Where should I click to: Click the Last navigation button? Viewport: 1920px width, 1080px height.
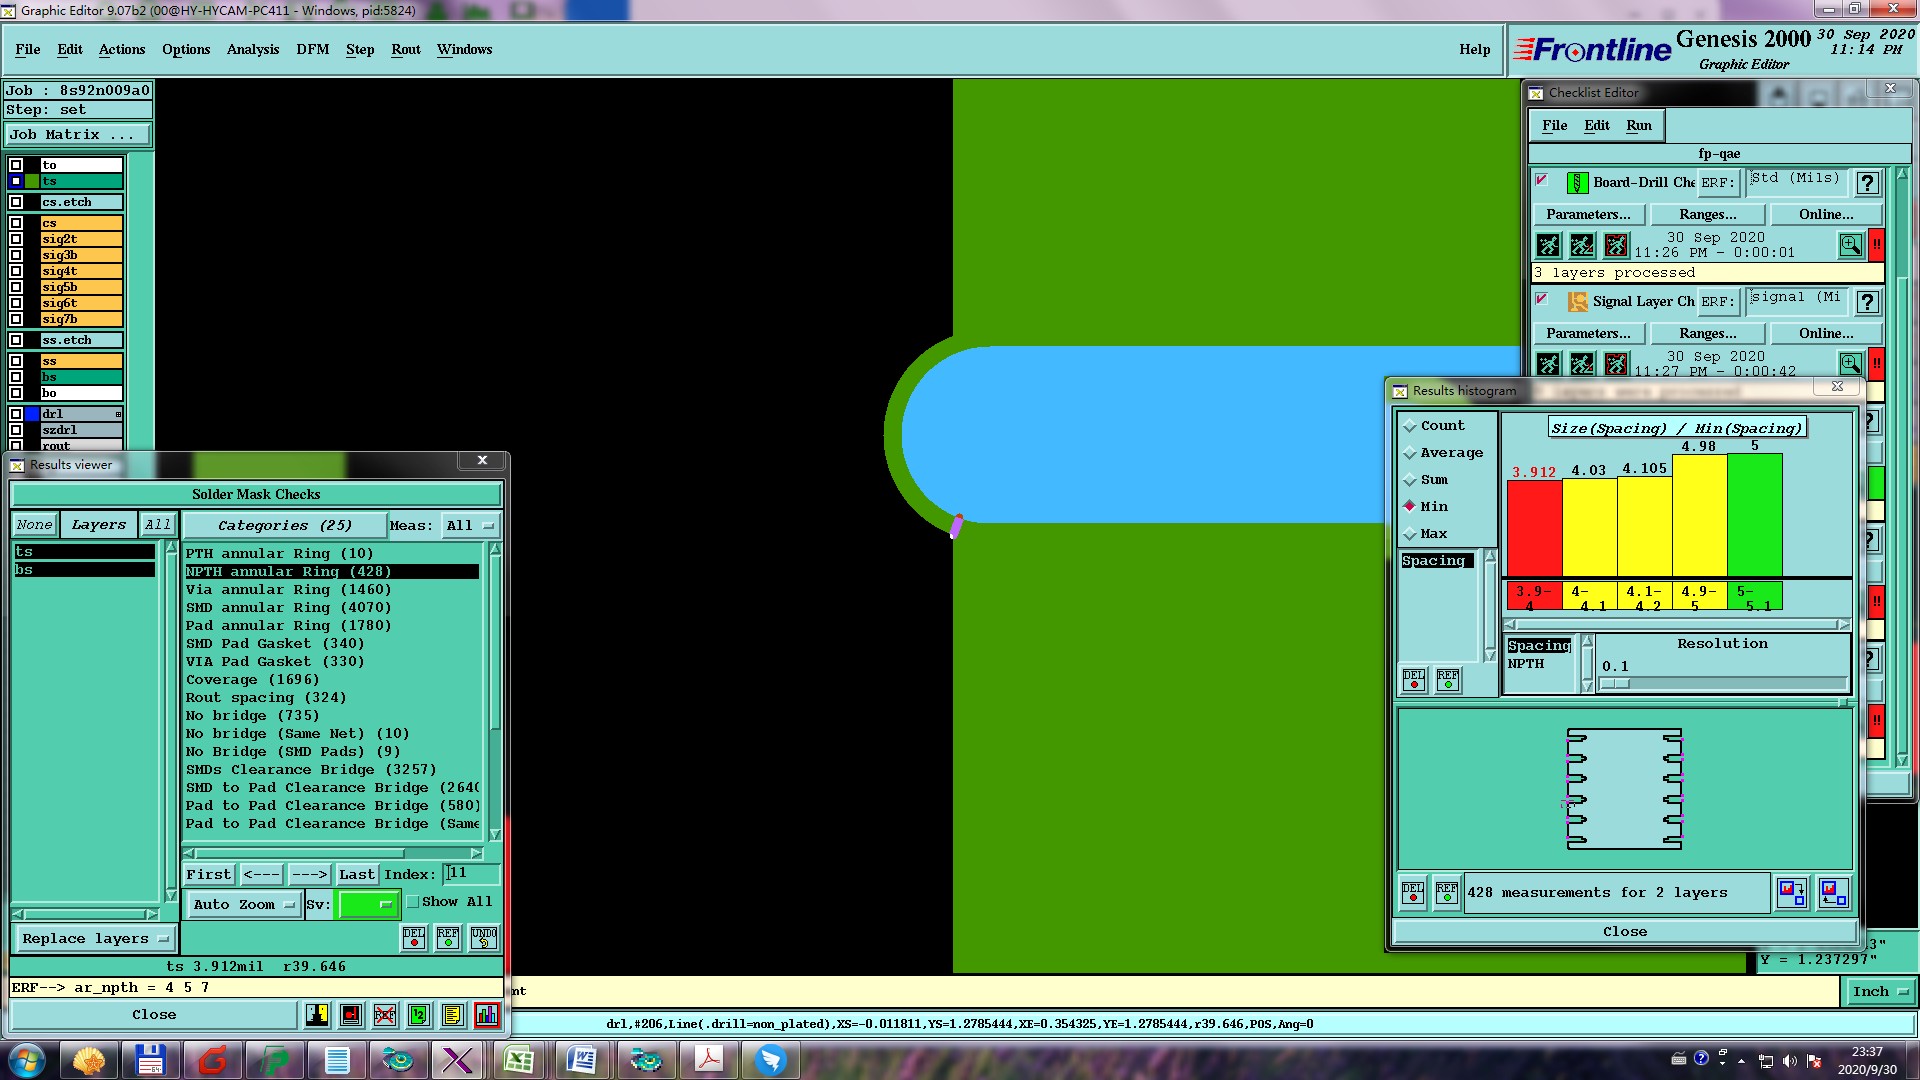[356, 874]
